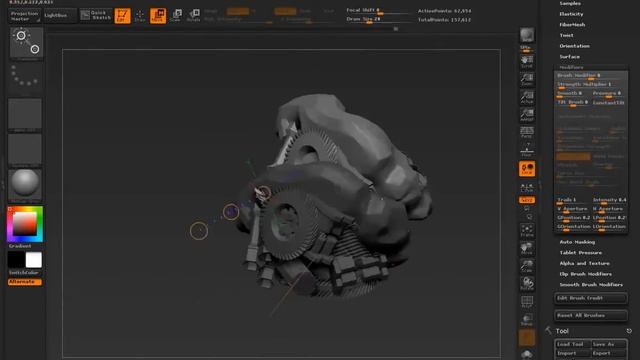Adjust the Trails slider

[x=573, y=200]
